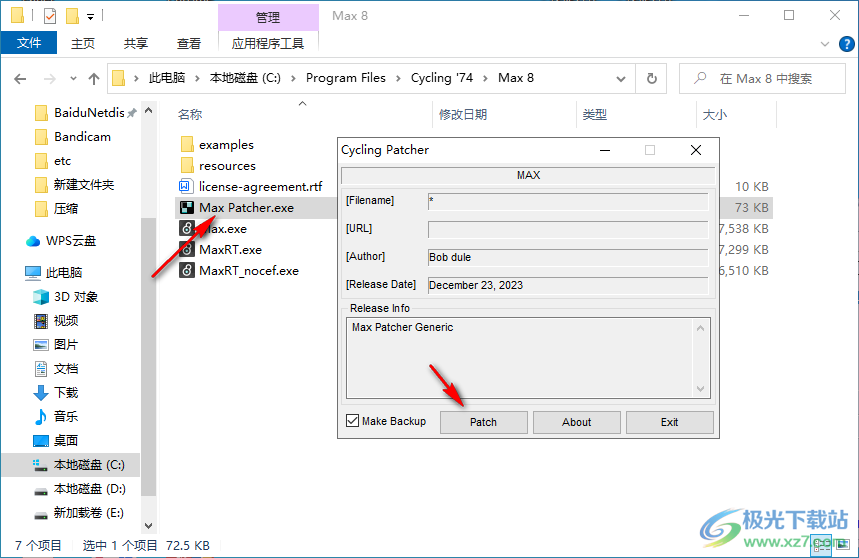Go up one folder level
Screen dimensions: 859x558
(x=94, y=79)
